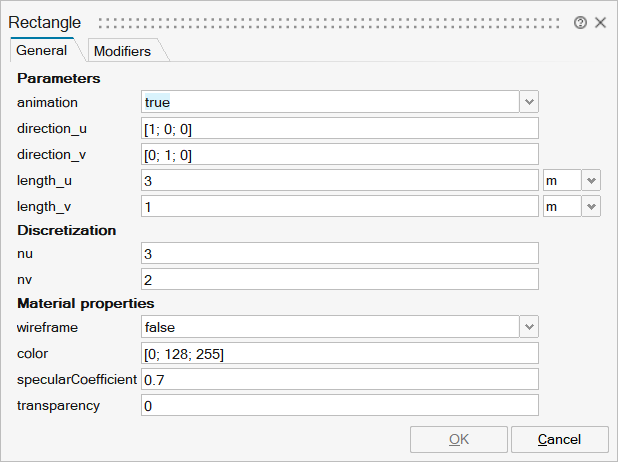Click the length_u value field
This screenshot has height=462, width=618.
(x=340, y=180)
